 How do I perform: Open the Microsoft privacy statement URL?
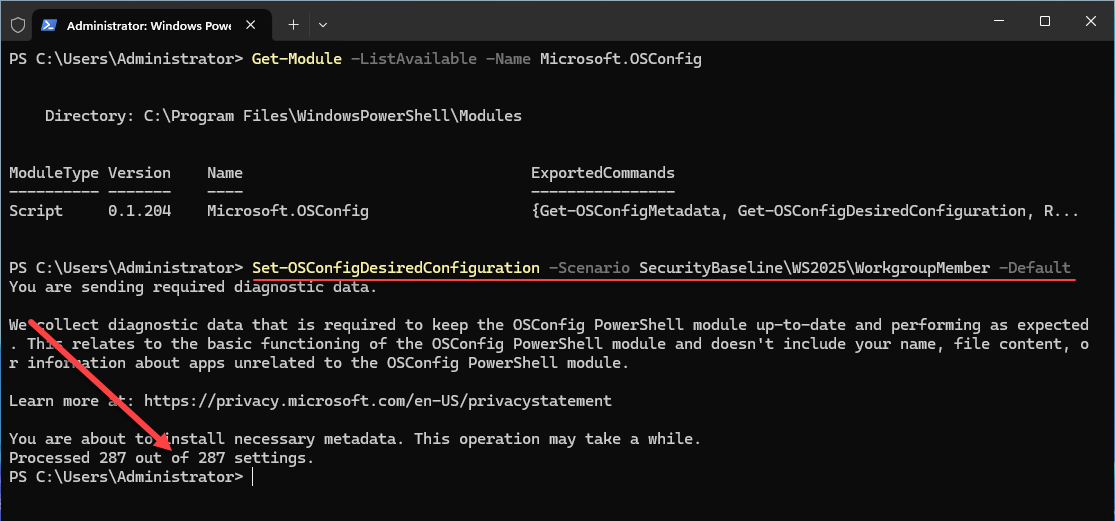click(x=377, y=401)
